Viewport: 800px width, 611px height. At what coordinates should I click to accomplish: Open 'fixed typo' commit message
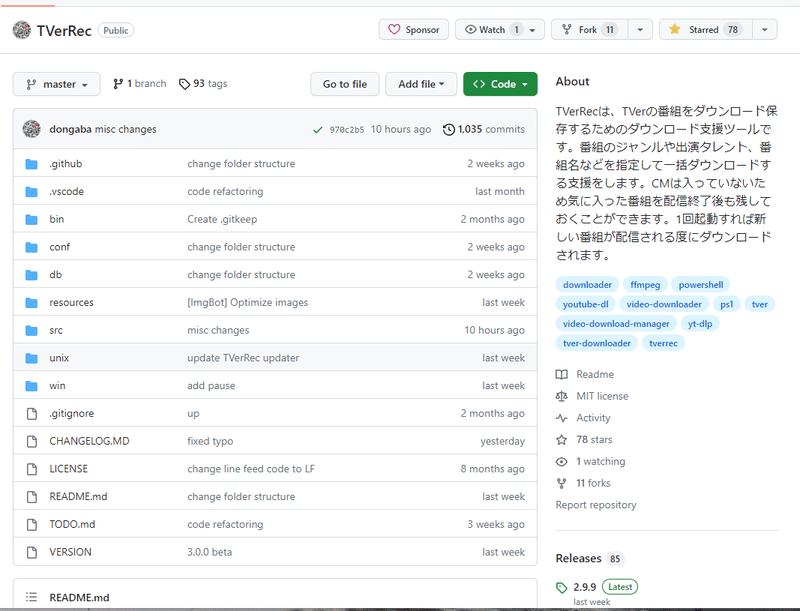point(210,441)
